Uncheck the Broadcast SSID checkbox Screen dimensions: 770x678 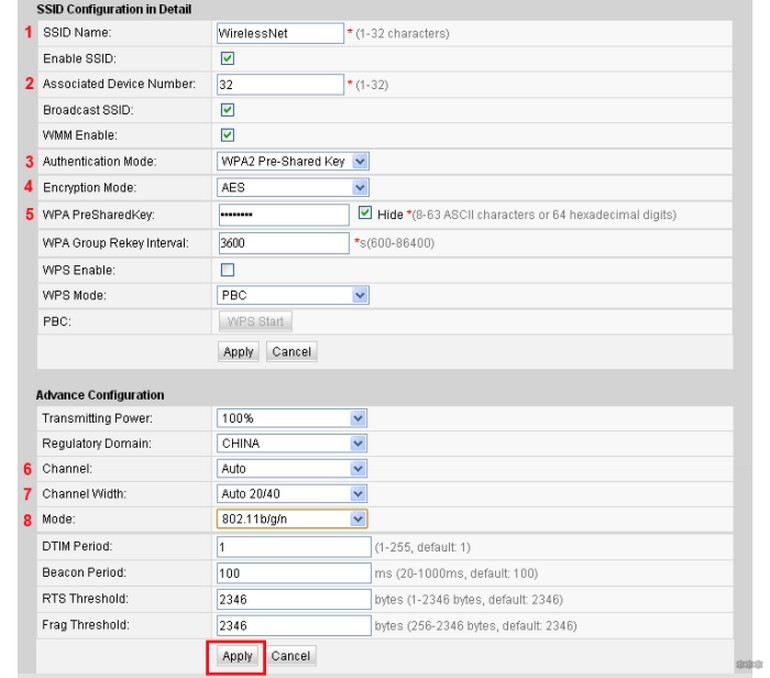click(x=227, y=109)
